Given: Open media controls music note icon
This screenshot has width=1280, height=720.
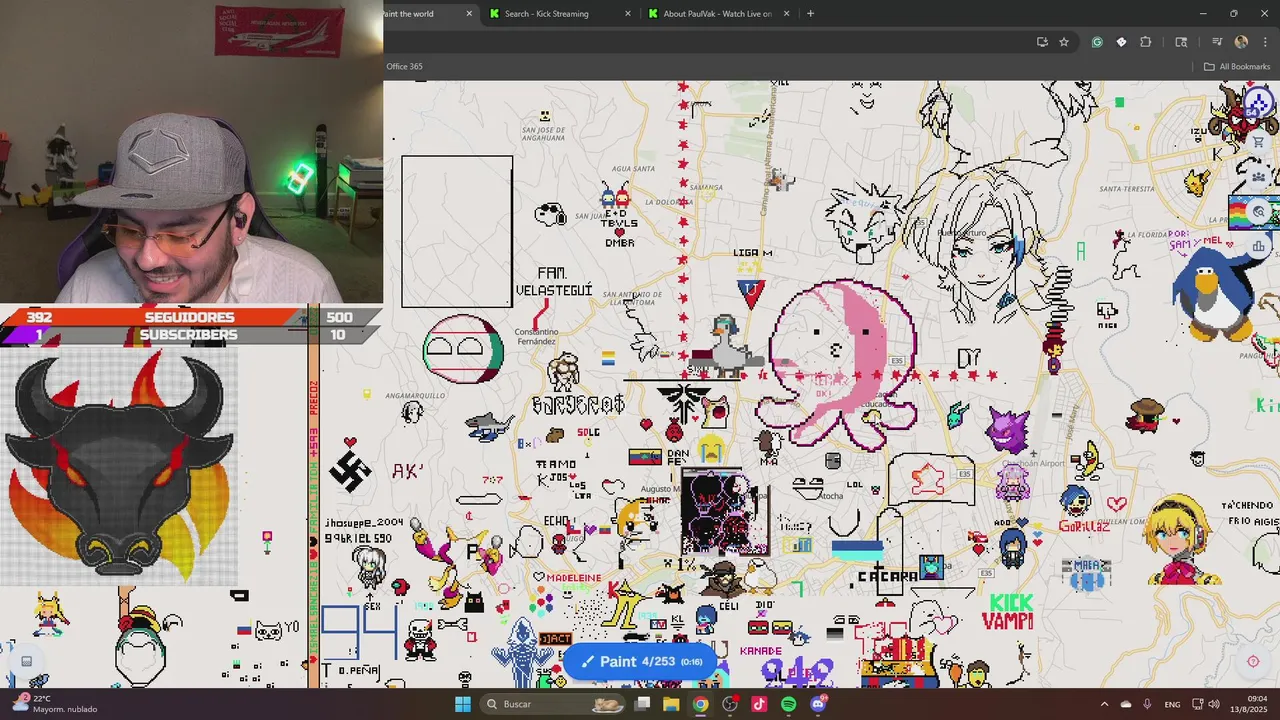Looking at the screenshot, I should (1217, 42).
